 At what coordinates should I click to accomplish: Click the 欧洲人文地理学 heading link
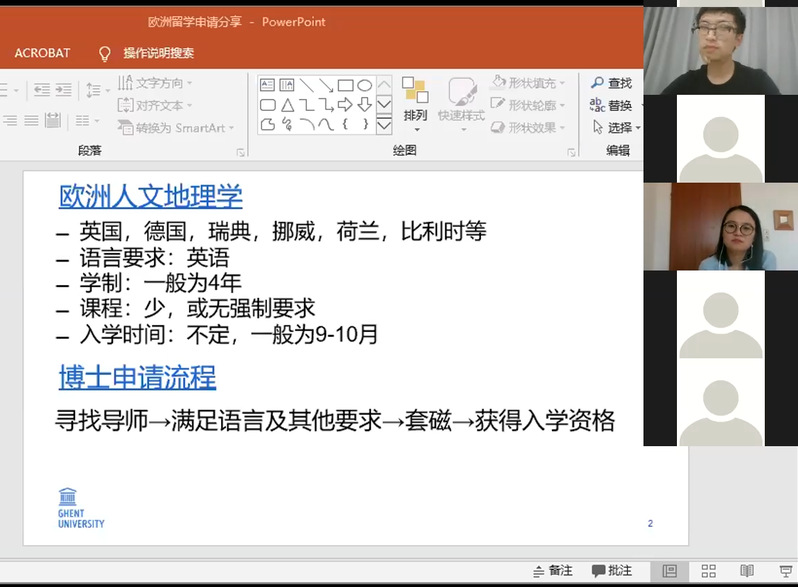point(150,196)
